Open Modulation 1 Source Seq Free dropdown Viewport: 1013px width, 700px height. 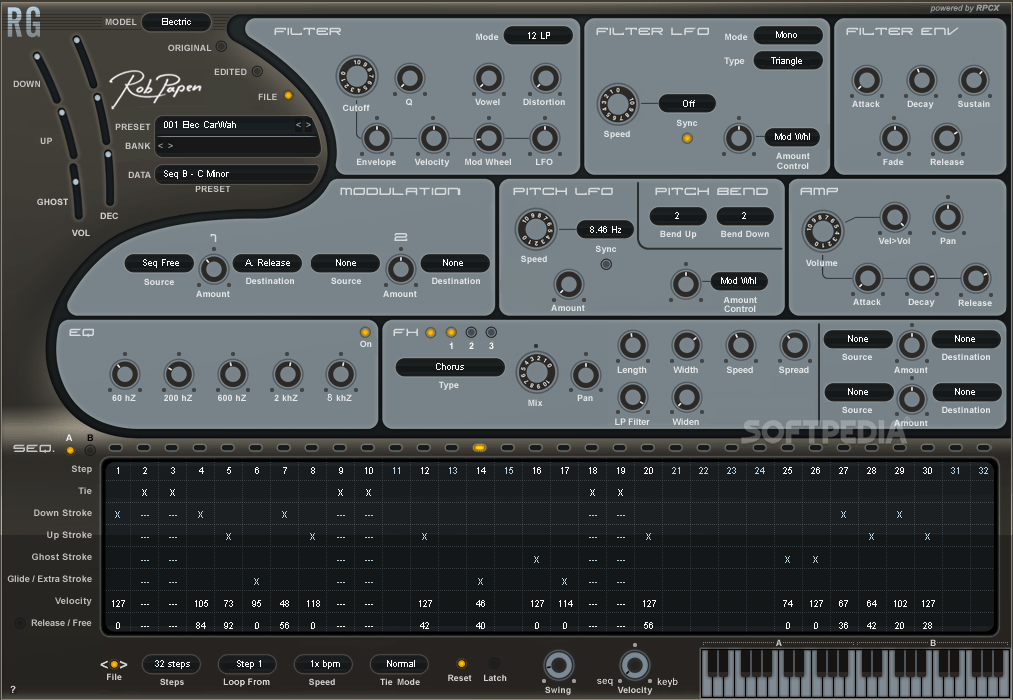coord(160,263)
